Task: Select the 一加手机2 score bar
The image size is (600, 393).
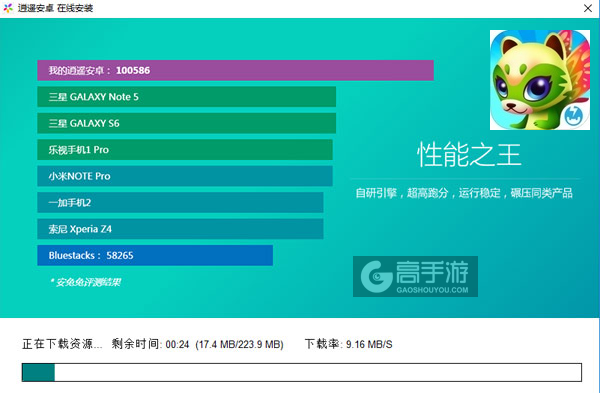Action: [x=180, y=202]
